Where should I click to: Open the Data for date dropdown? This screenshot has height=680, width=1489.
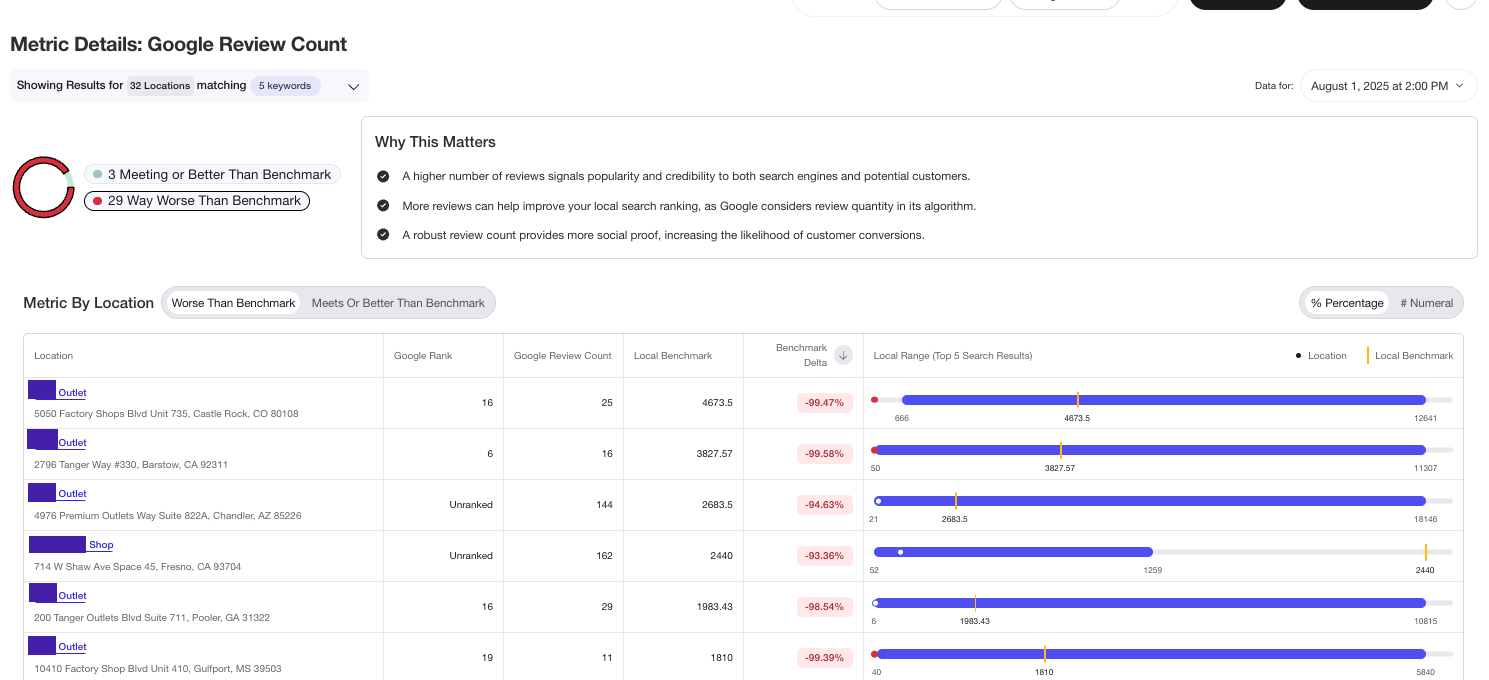click(x=1387, y=86)
